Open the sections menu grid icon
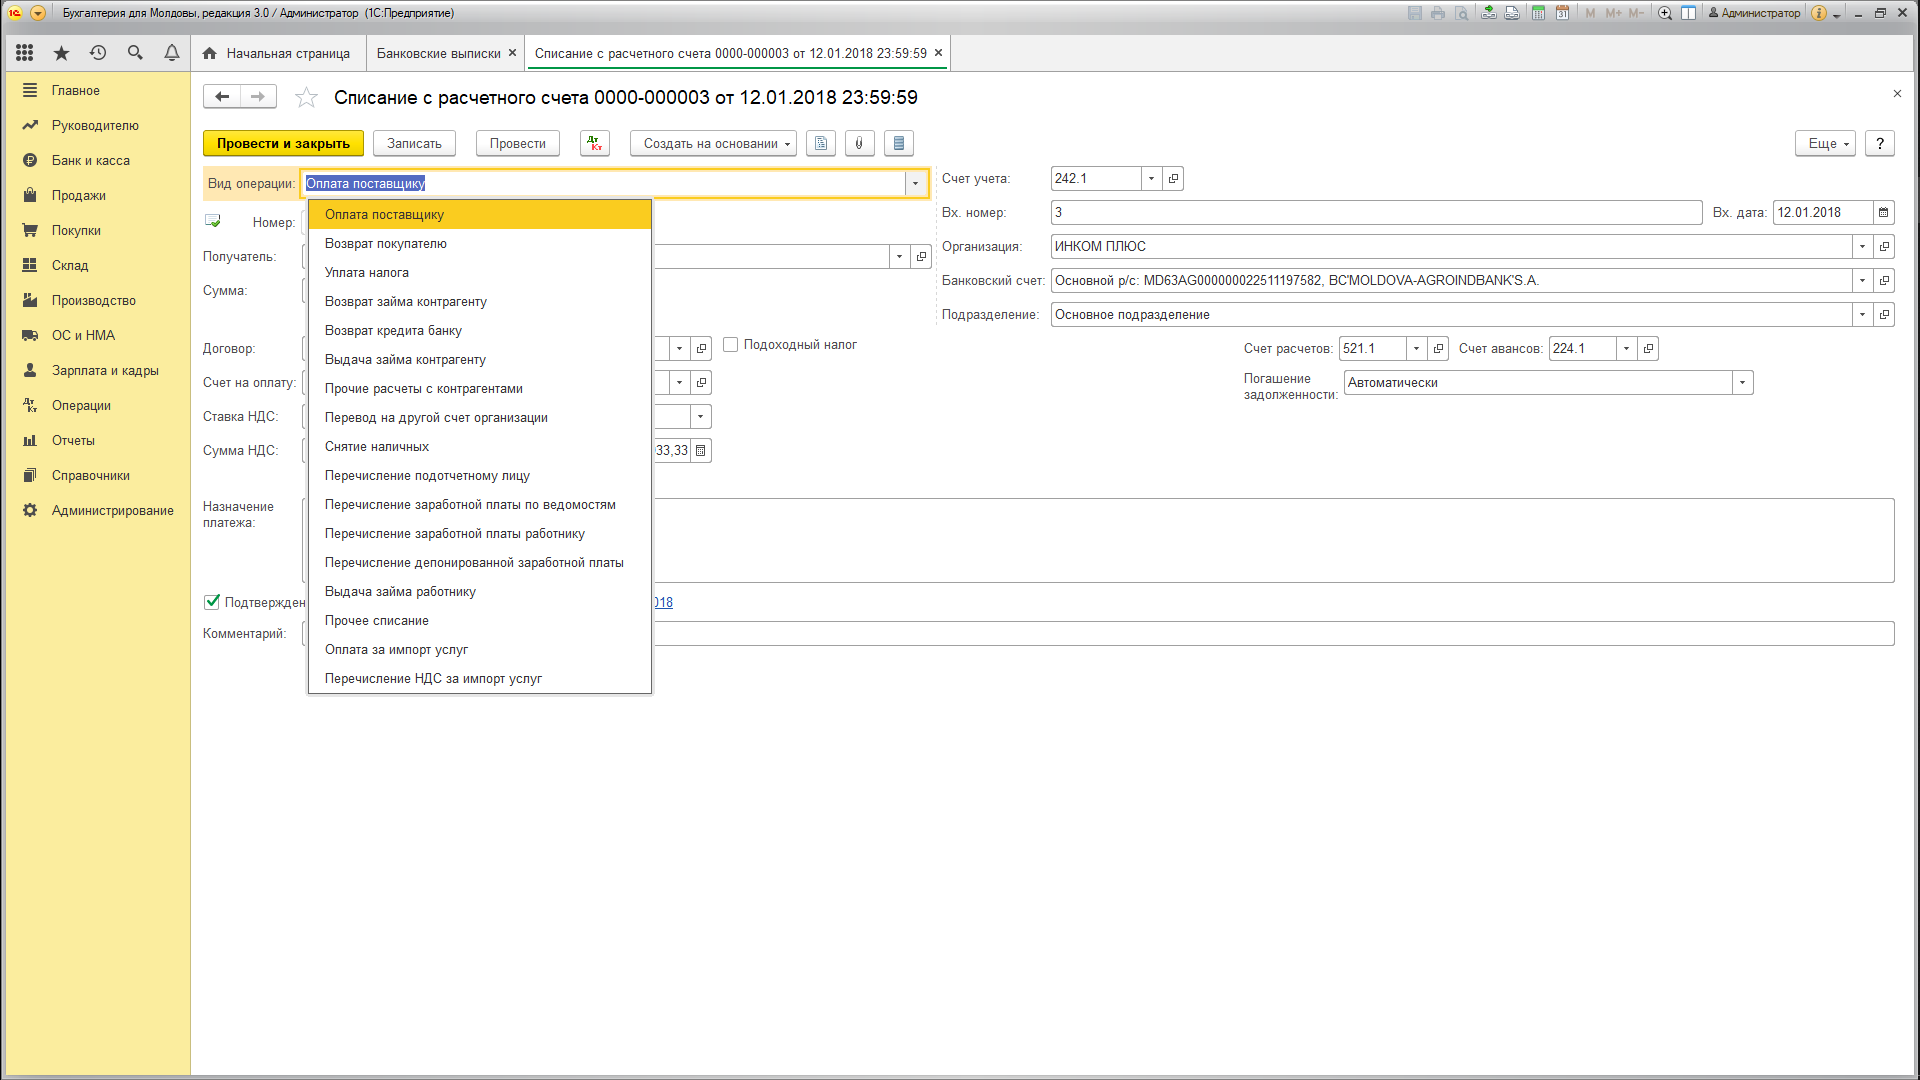The height and width of the screenshot is (1080, 1920). point(25,53)
